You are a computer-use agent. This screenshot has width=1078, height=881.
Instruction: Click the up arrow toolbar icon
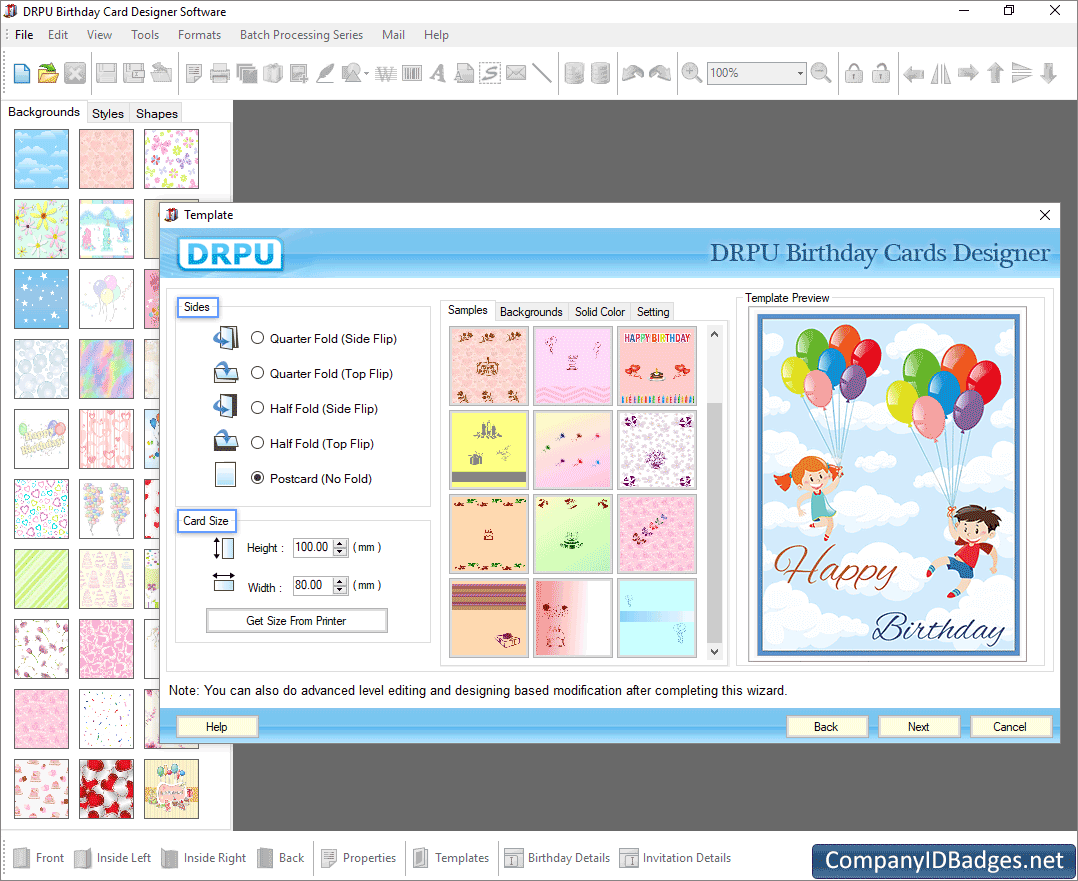(995, 73)
